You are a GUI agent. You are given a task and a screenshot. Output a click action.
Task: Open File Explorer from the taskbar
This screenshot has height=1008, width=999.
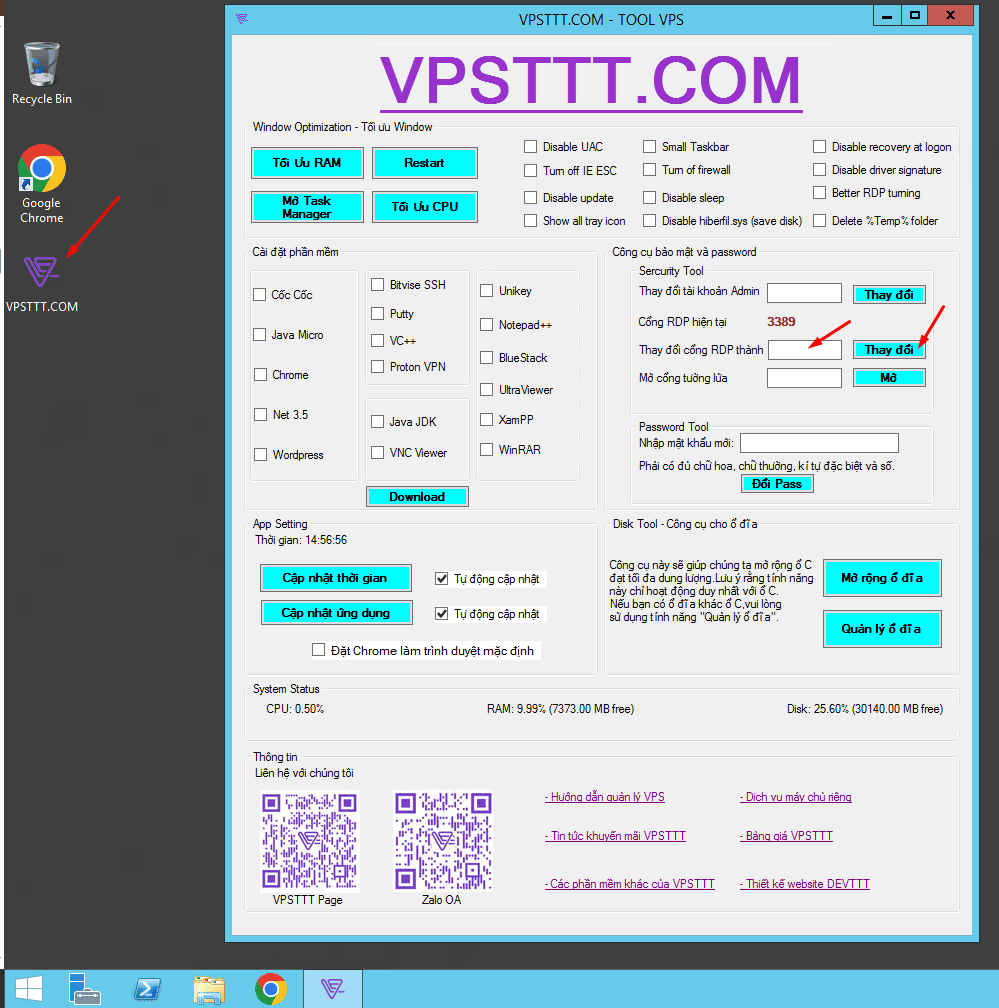(x=209, y=989)
